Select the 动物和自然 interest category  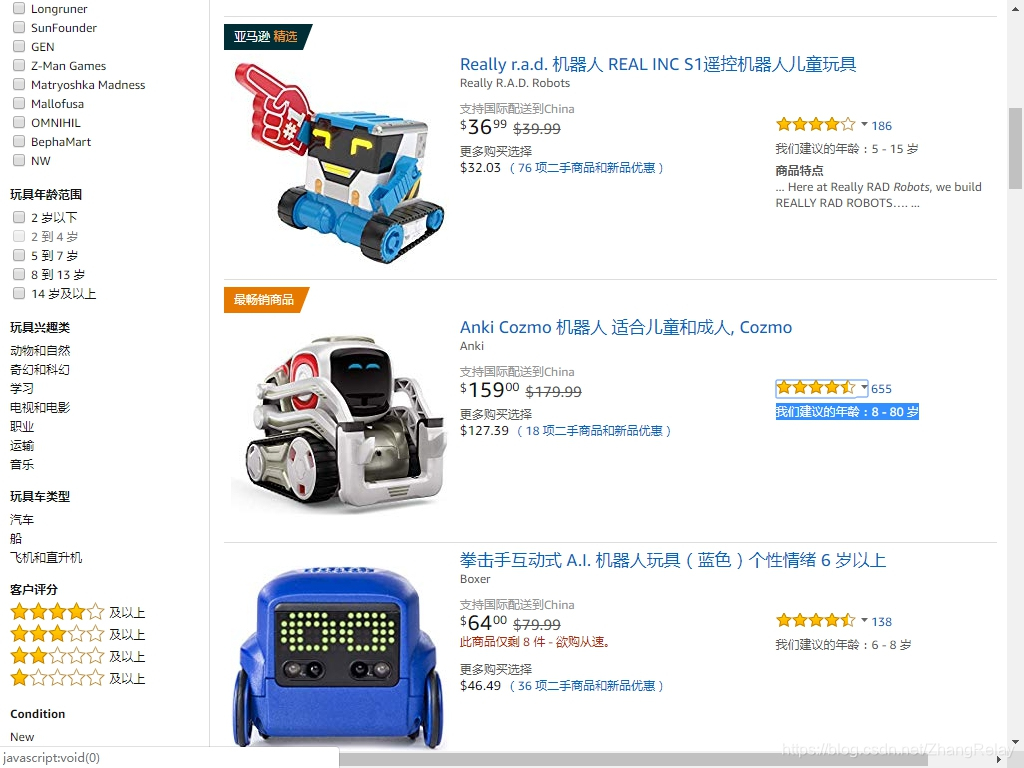(40, 351)
